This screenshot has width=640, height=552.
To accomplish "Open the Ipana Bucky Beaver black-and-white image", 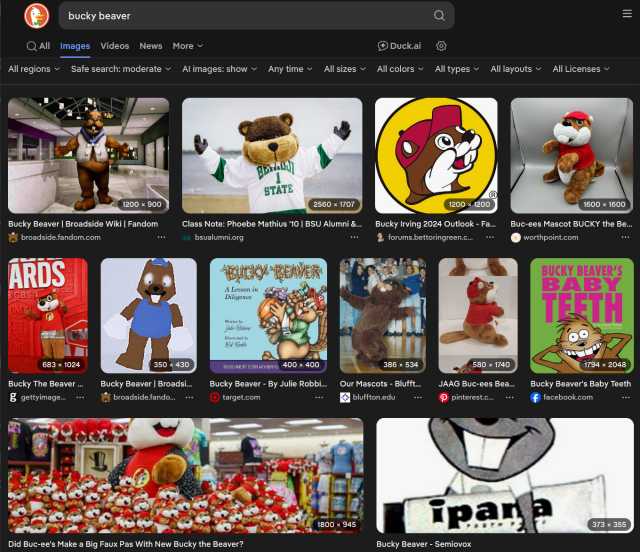I will click(505, 475).
